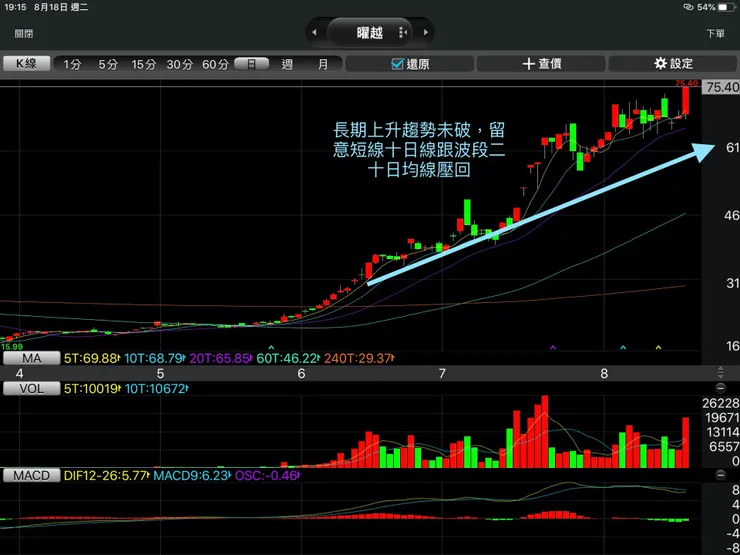Select the 日 daily interval
Image resolution: width=740 pixels, height=555 pixels.
pos(252,64)
